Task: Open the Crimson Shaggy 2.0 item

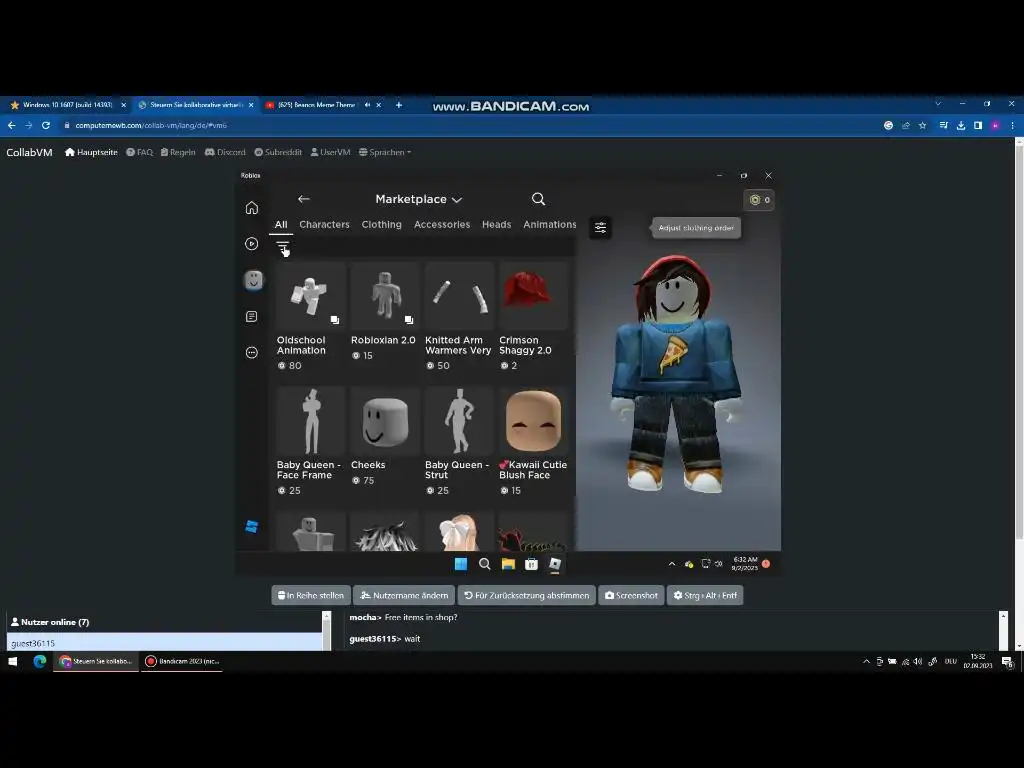Action: point(533,317)
